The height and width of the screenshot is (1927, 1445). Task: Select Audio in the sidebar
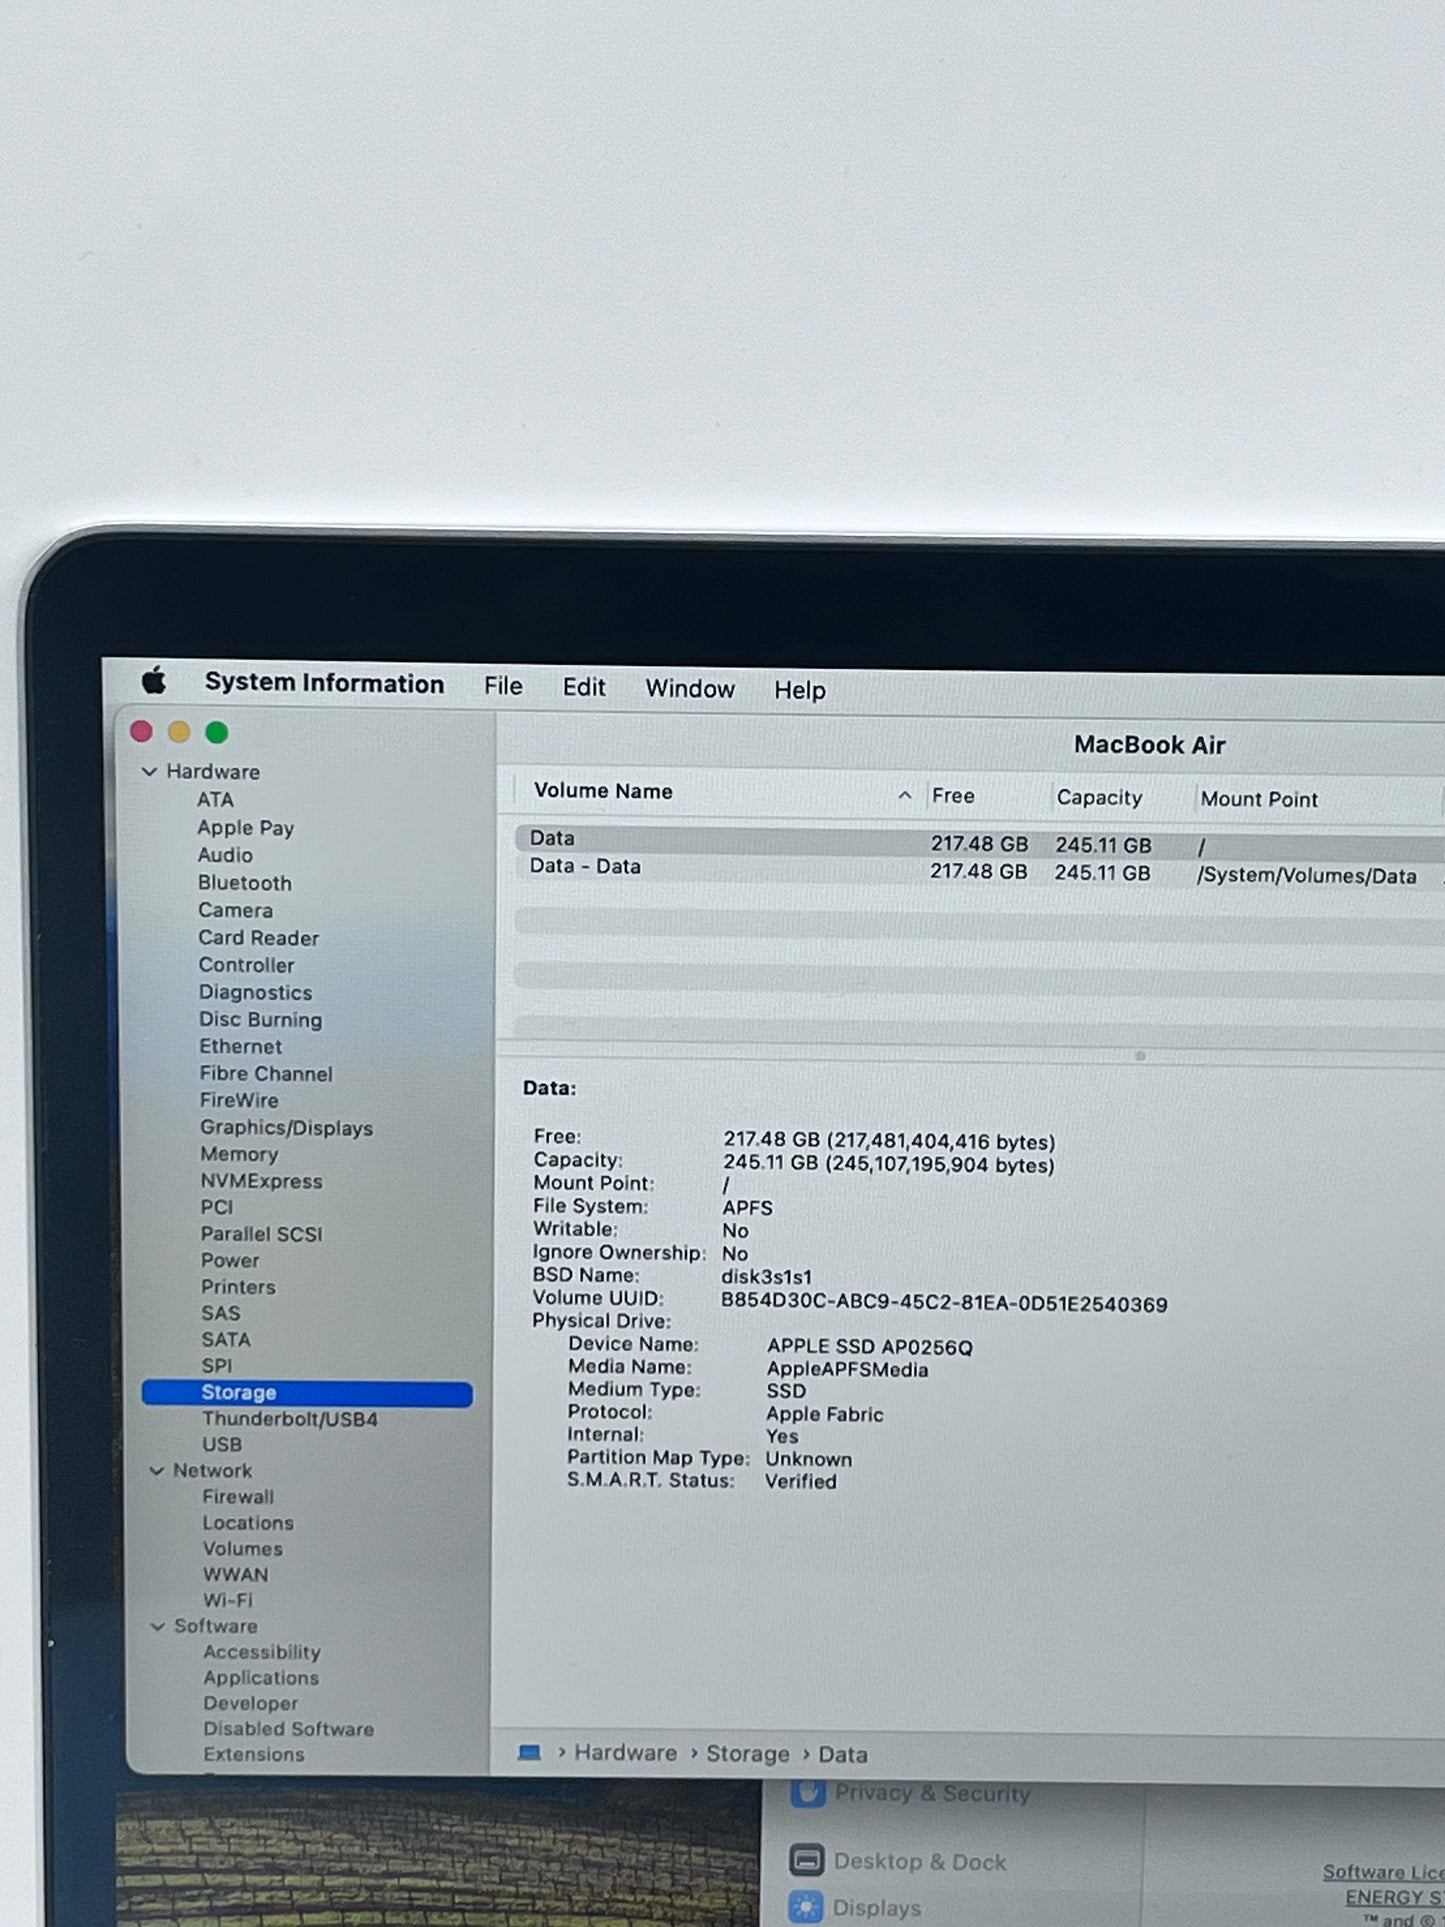pos(225,855)
